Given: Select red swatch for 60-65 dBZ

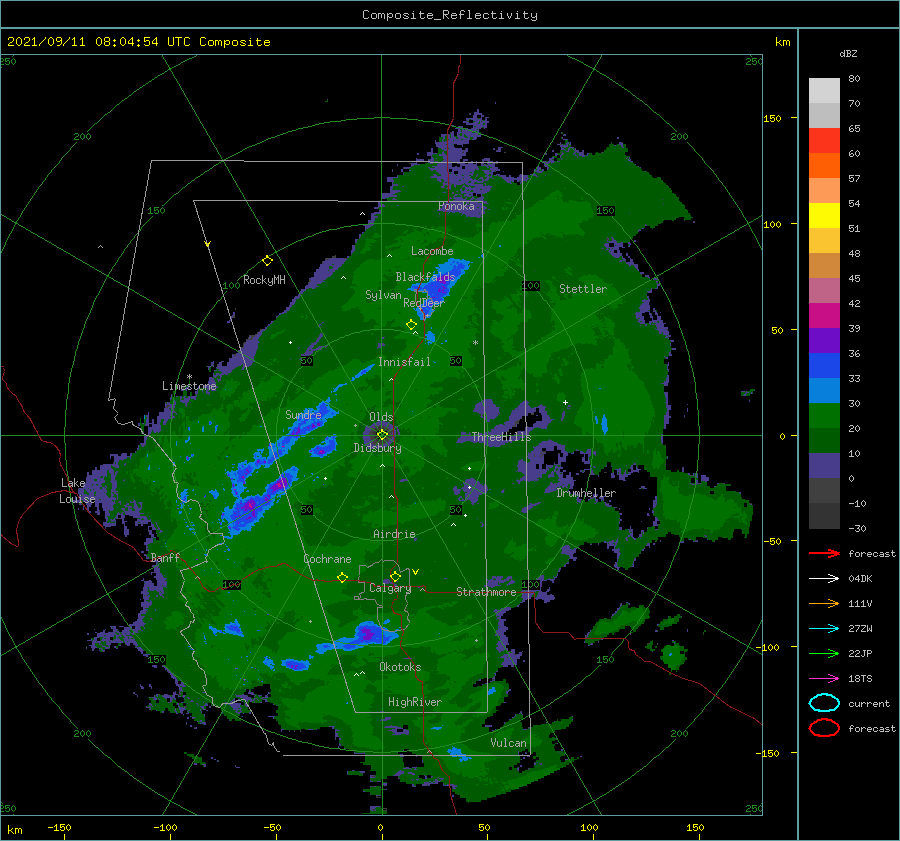Looking at the screenshot, I should [x=824, y=141].
